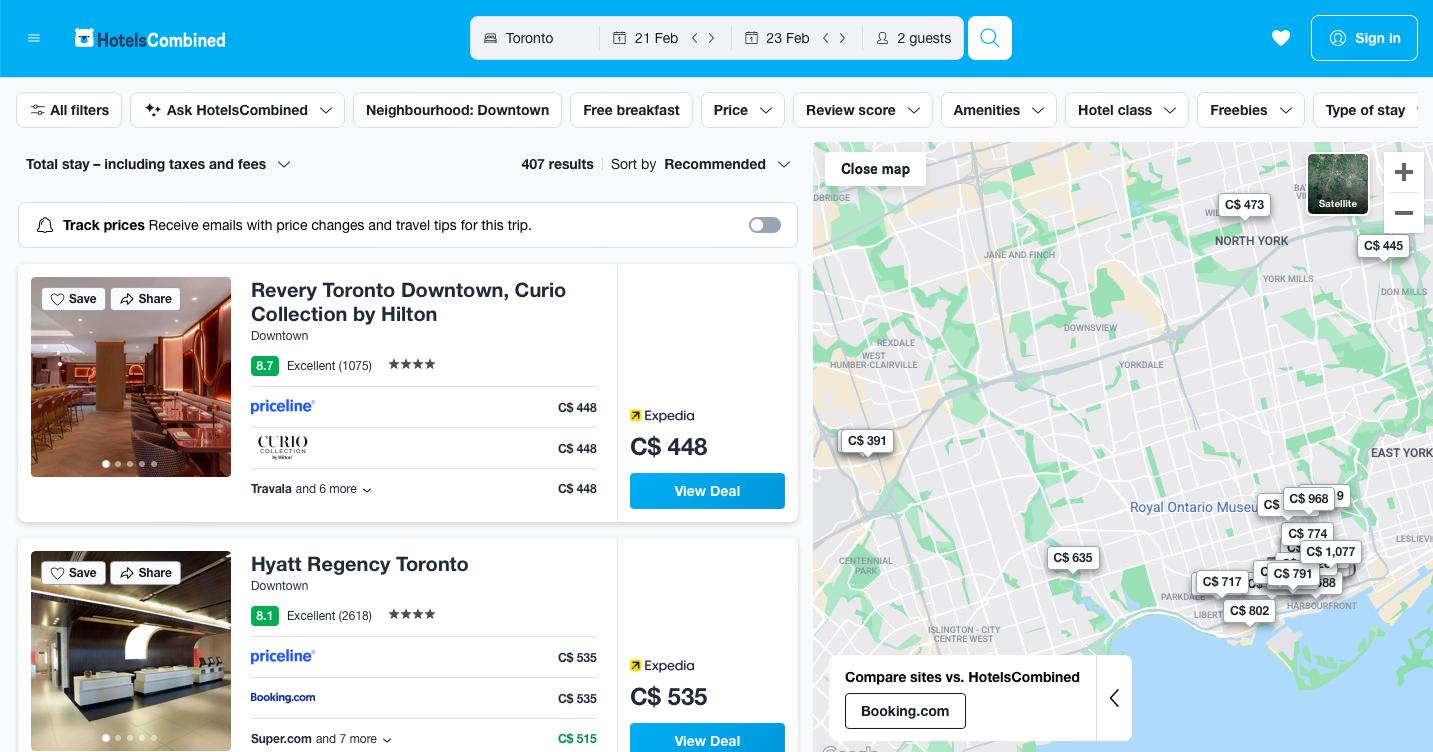
Task: Expand the Price filter dropdown
Action: pos(742,110)
